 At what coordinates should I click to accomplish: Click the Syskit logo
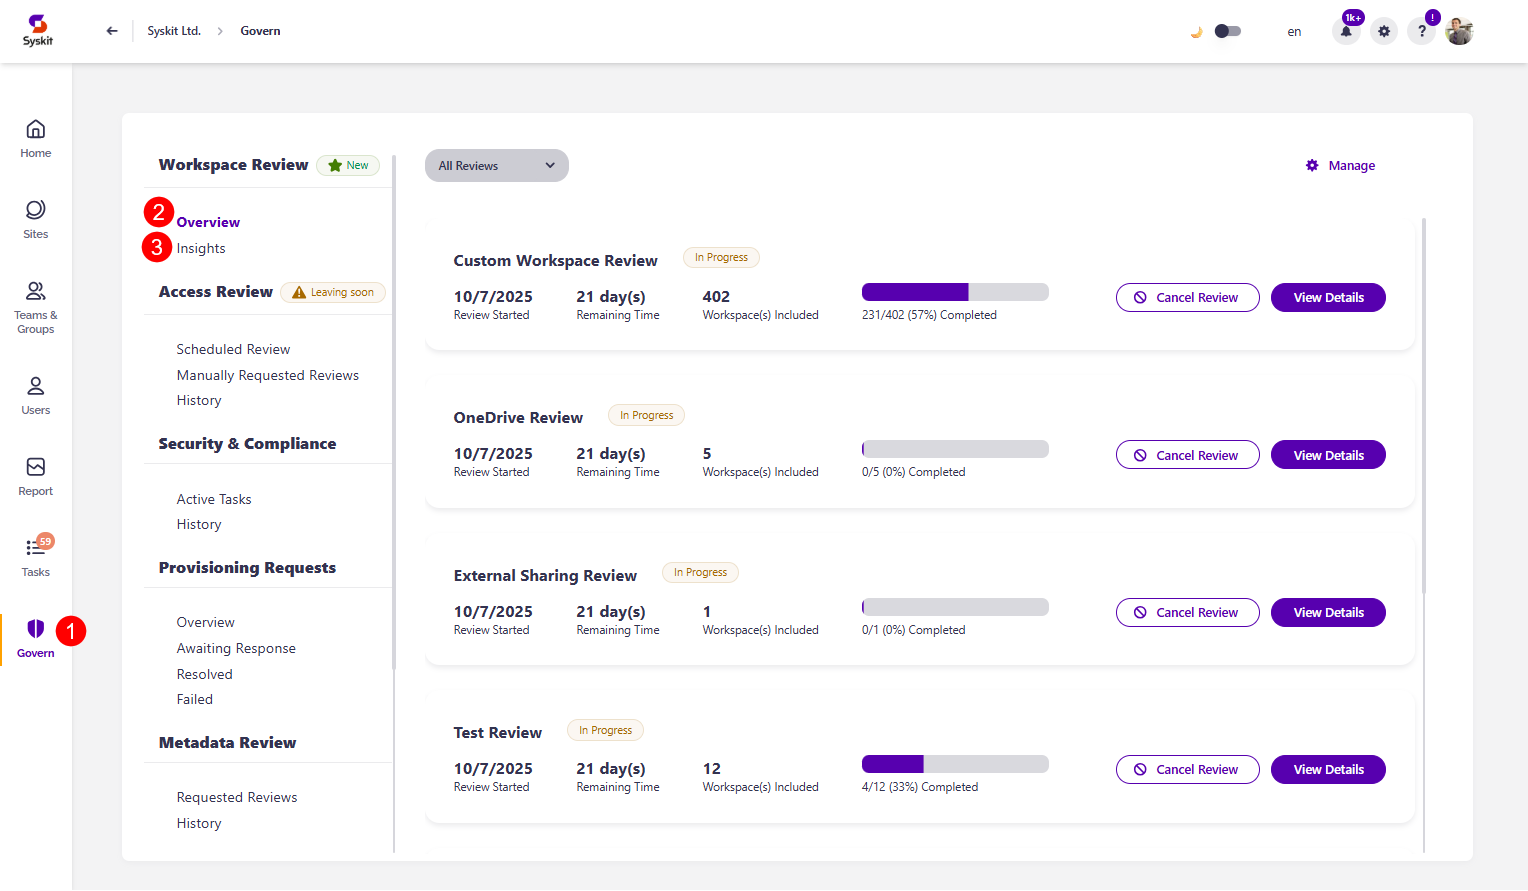37,30
